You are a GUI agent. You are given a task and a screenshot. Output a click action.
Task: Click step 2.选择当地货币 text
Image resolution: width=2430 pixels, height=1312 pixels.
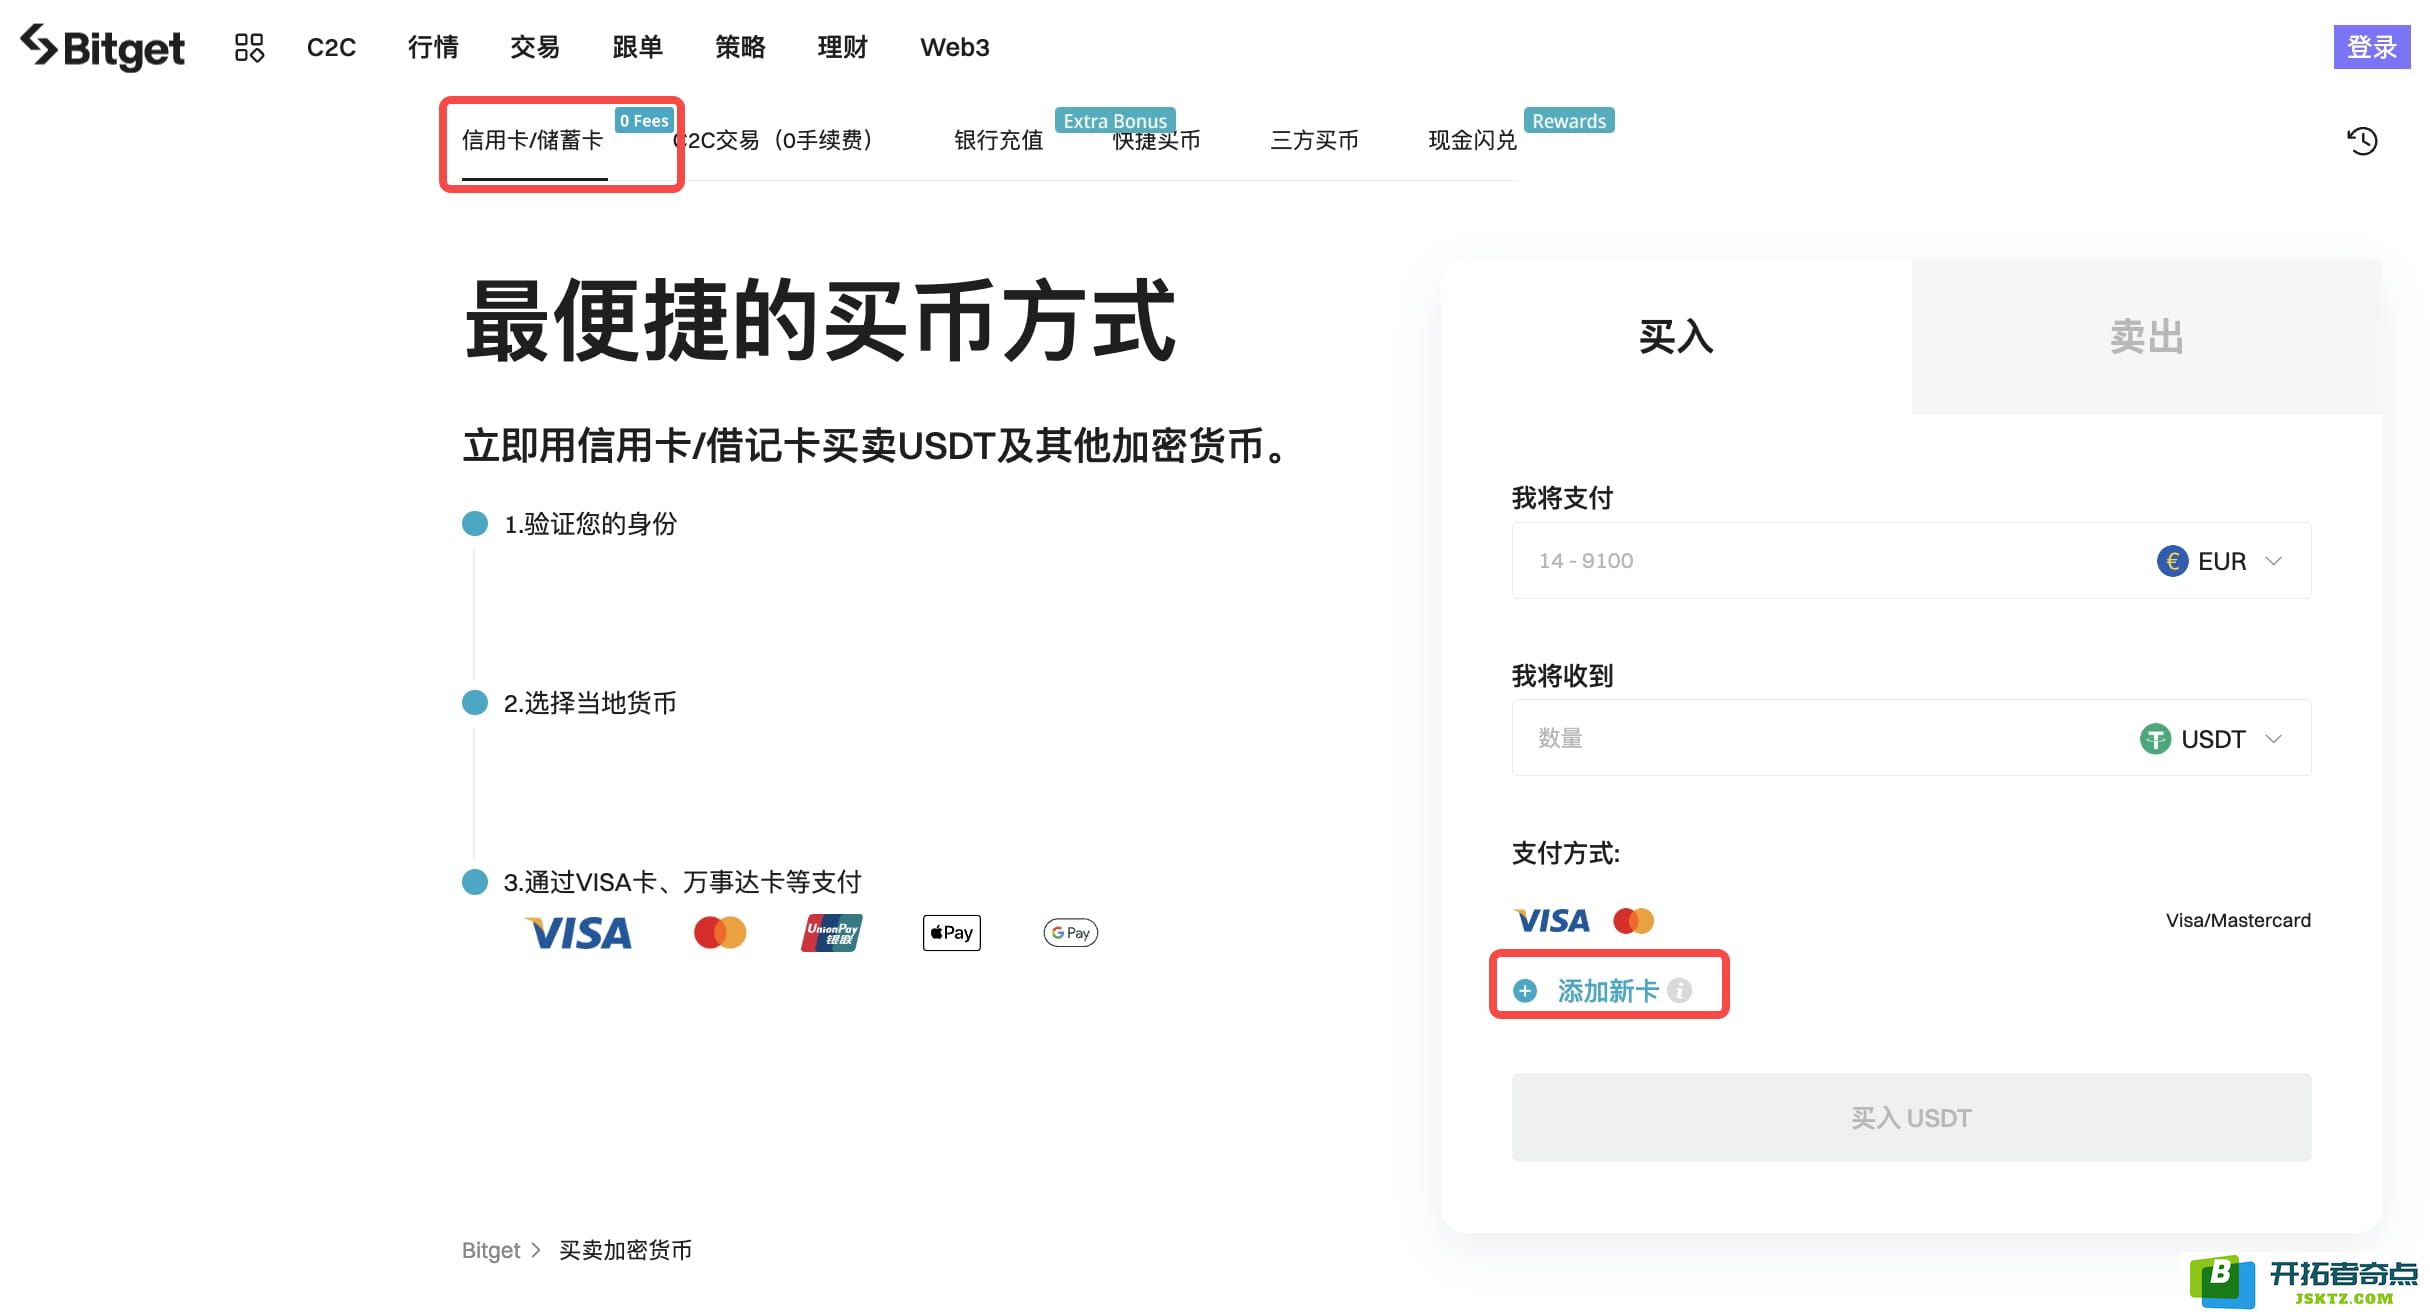coord(590,703)
